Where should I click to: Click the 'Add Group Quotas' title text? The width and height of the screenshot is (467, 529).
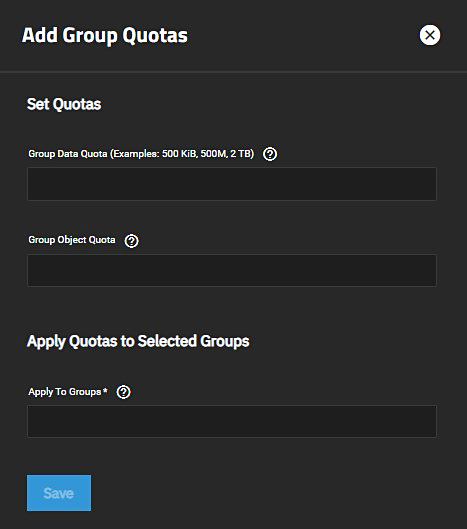click(x=105, y=35)
